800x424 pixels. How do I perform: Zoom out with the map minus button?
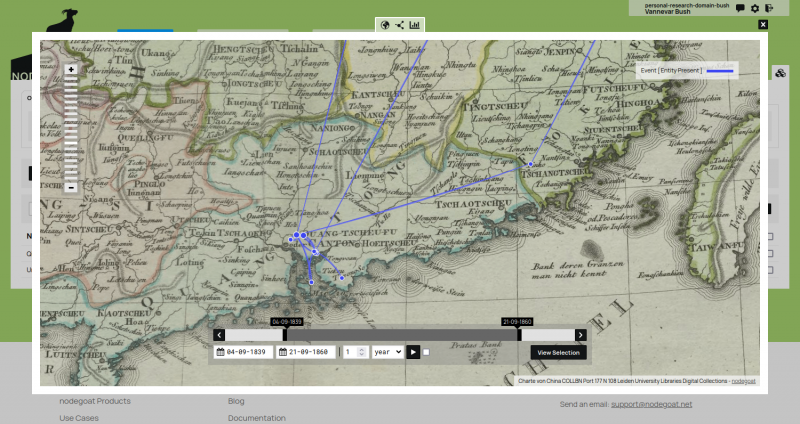tap(71, 187)
